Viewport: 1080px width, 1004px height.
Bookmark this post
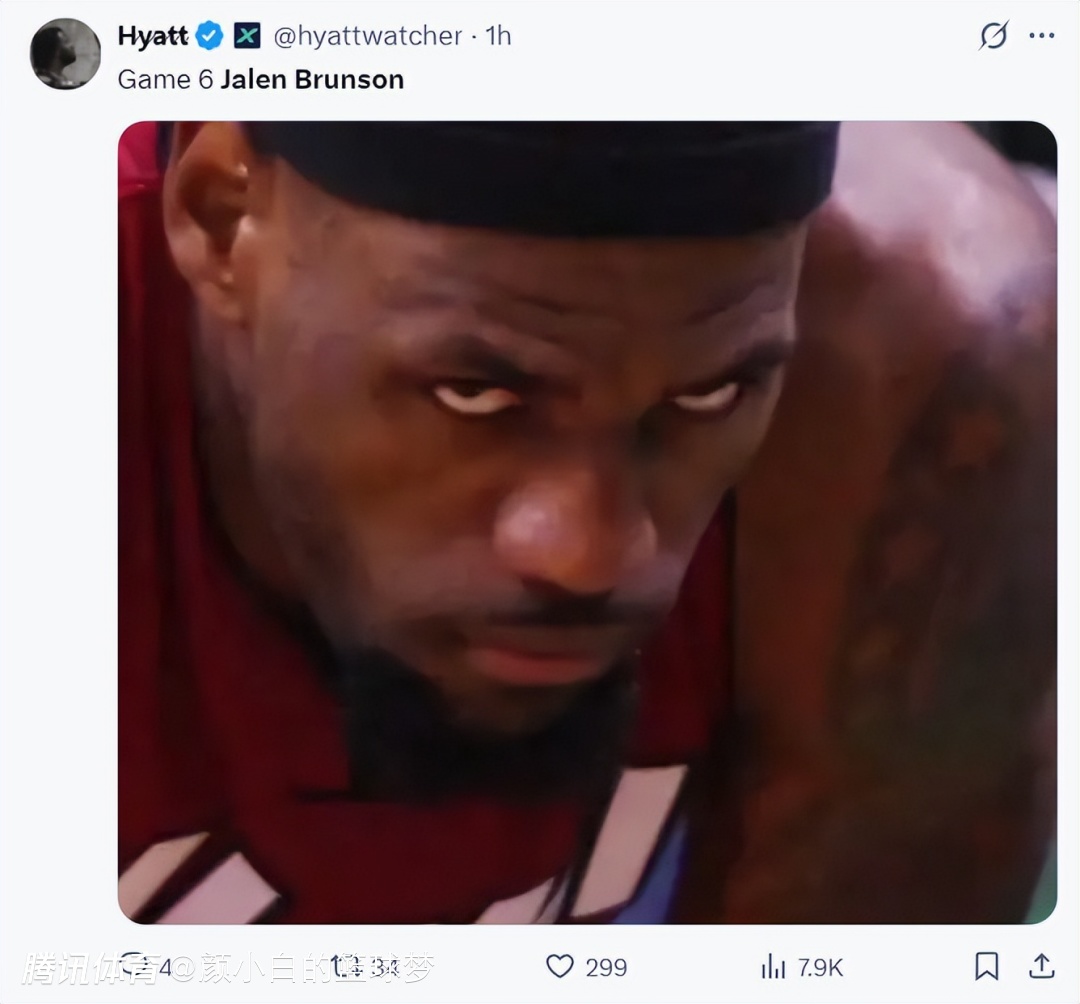[x=986, y=966]
